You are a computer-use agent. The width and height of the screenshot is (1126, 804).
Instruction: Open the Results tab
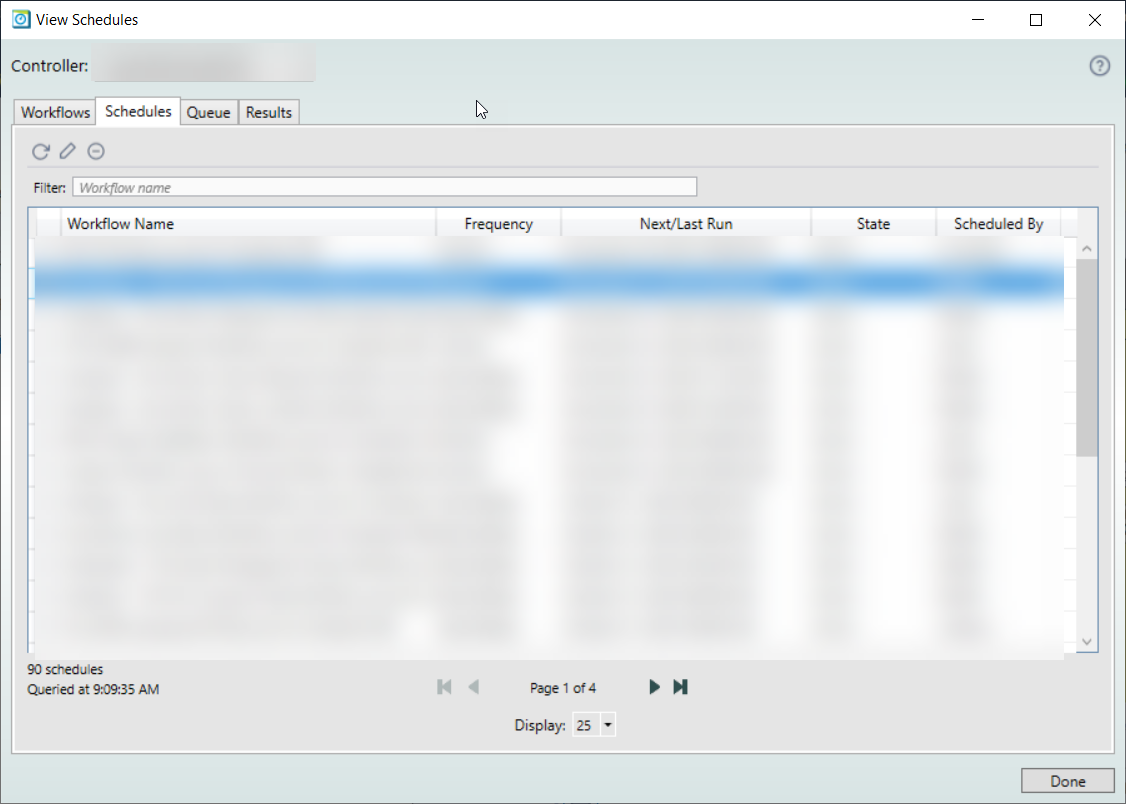[x=268, y=112]
